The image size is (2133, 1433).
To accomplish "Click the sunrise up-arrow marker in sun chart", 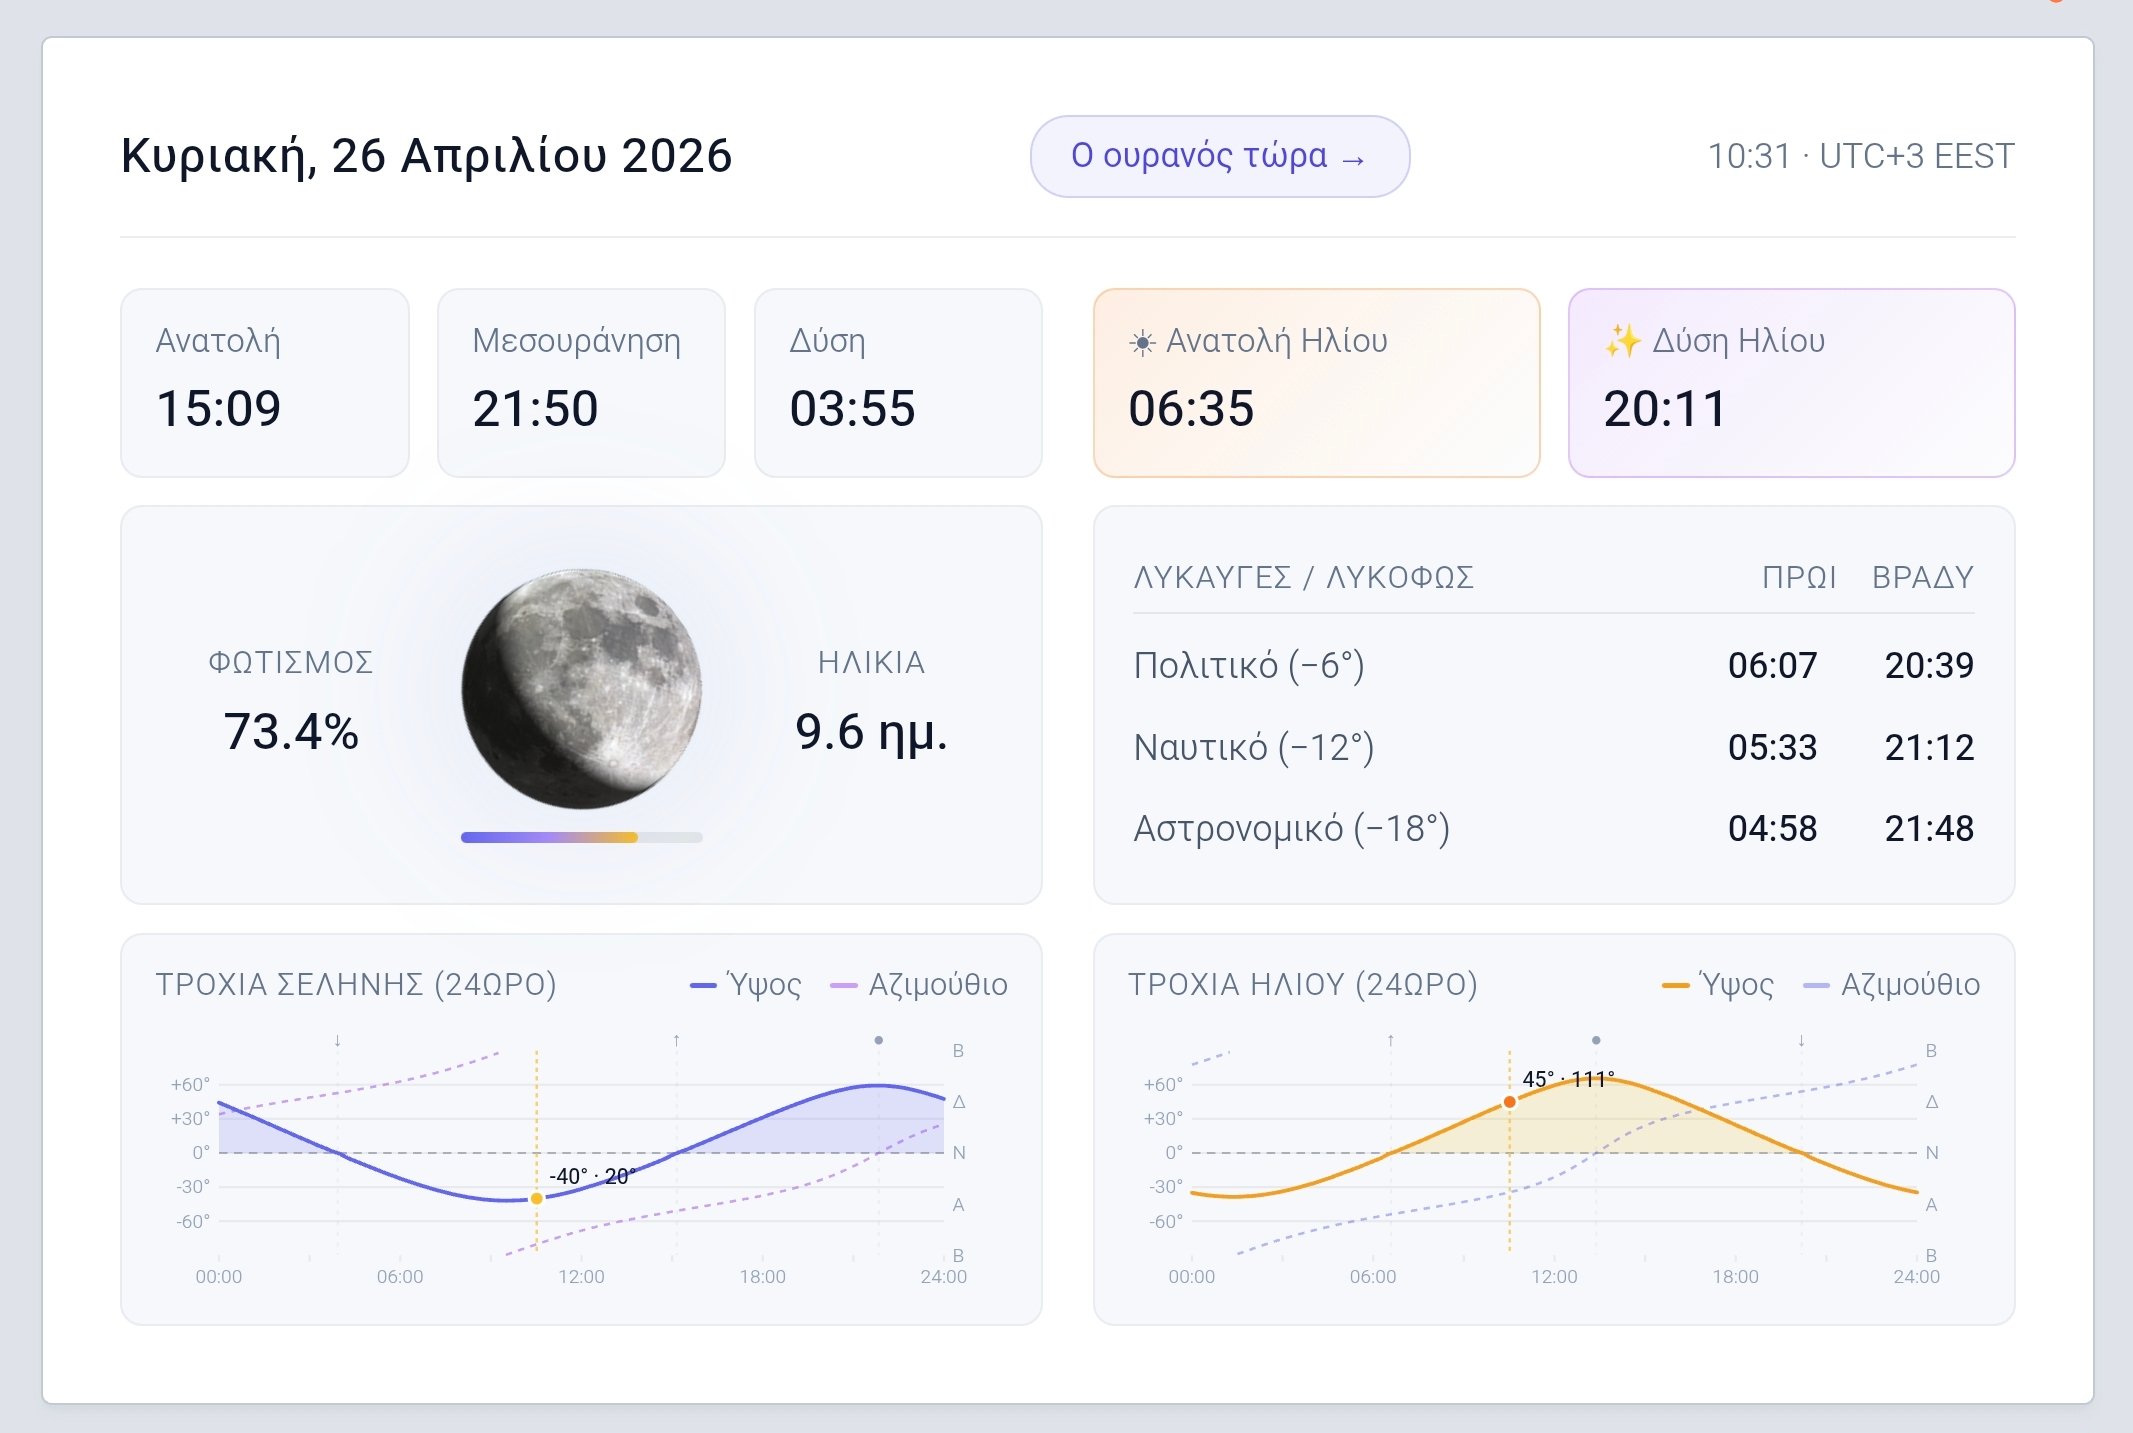I will coord(1391,1041).
